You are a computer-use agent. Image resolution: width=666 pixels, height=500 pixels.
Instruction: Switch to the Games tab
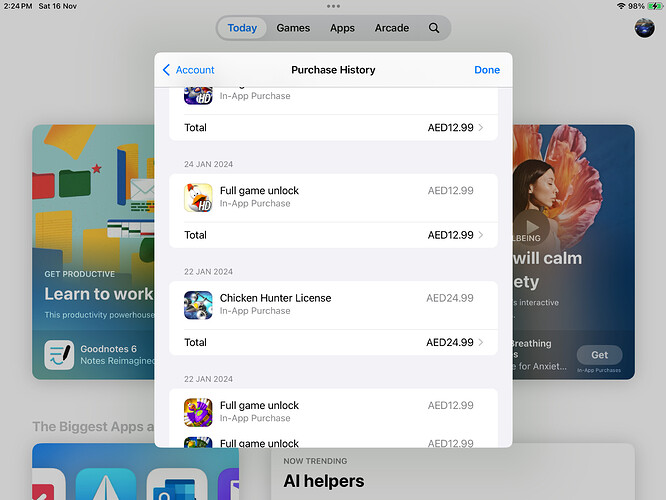coord(293,28)
